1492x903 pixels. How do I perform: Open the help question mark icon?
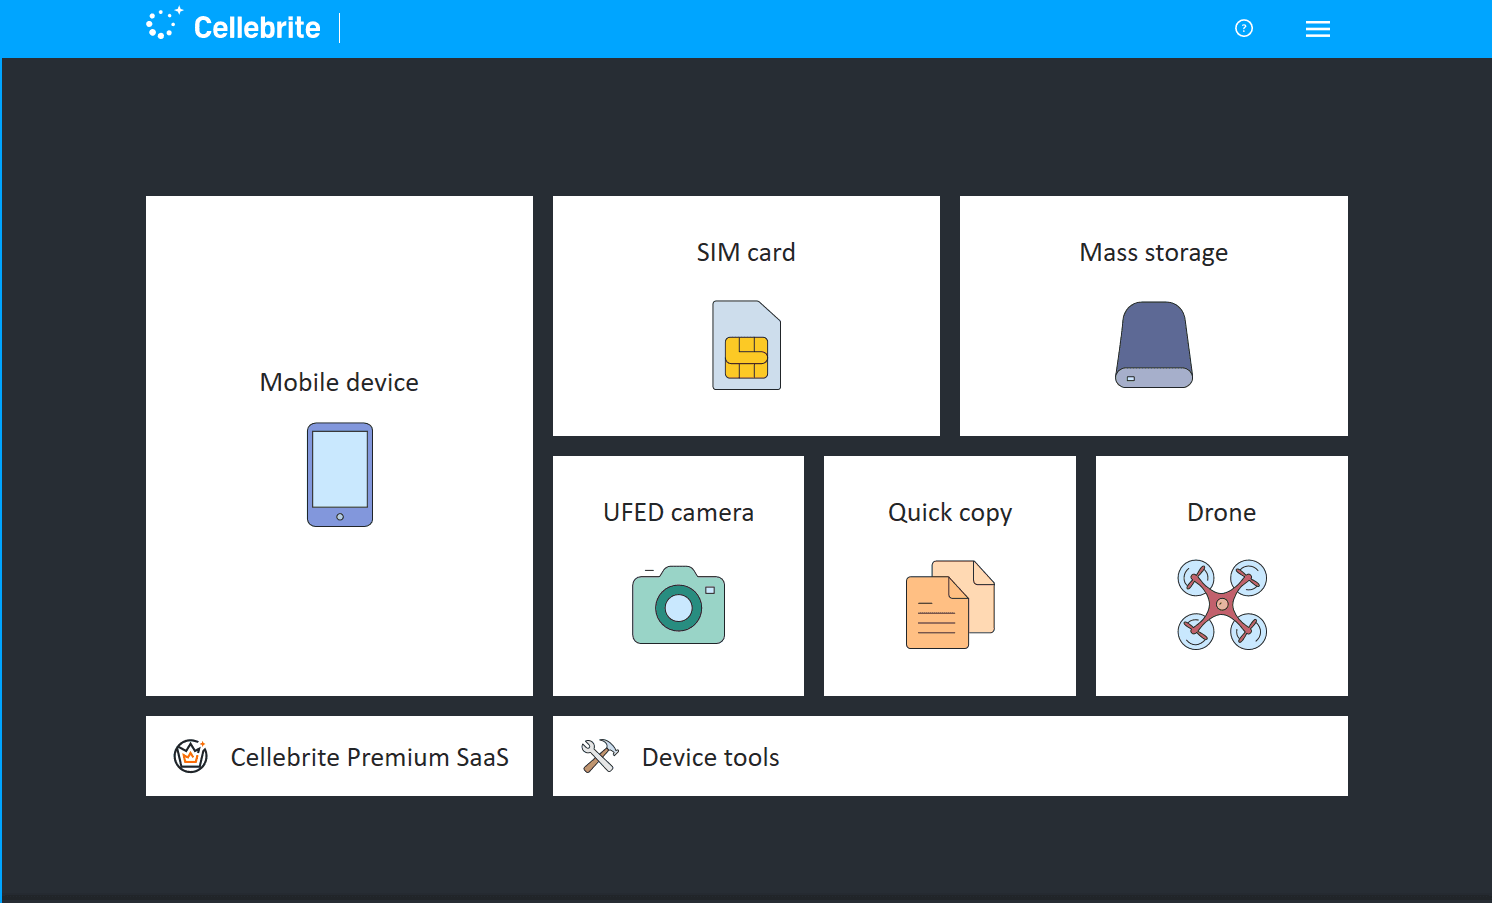pos(1244,28)
